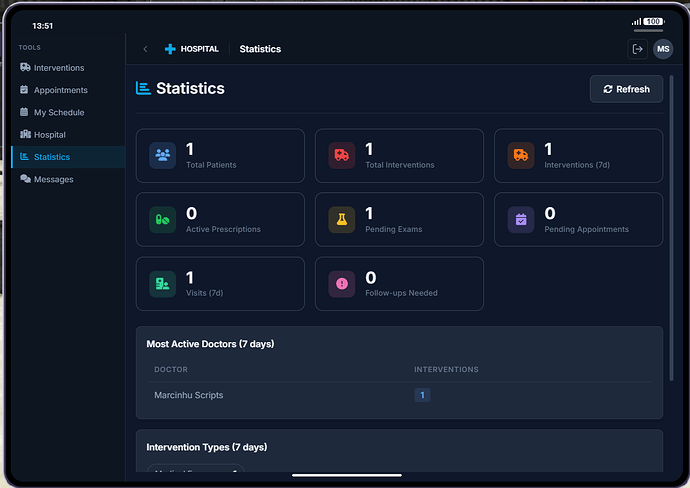Click the red Total Interventions ambulance icon
This screenshot has width=690, height=488.
point(341,155)
